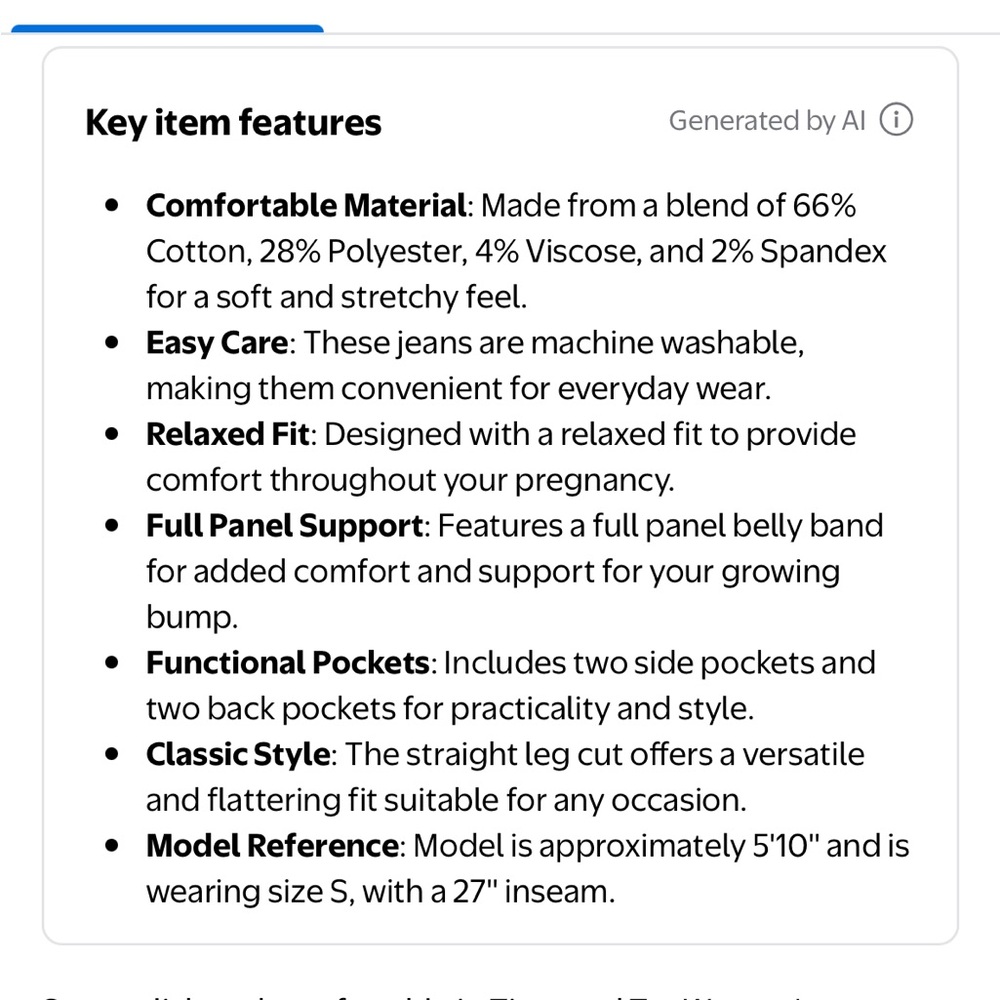This screenshot has height=1000, width=1000.
Task: Click the Comfortable Material bold label
Action: [306, 205]
